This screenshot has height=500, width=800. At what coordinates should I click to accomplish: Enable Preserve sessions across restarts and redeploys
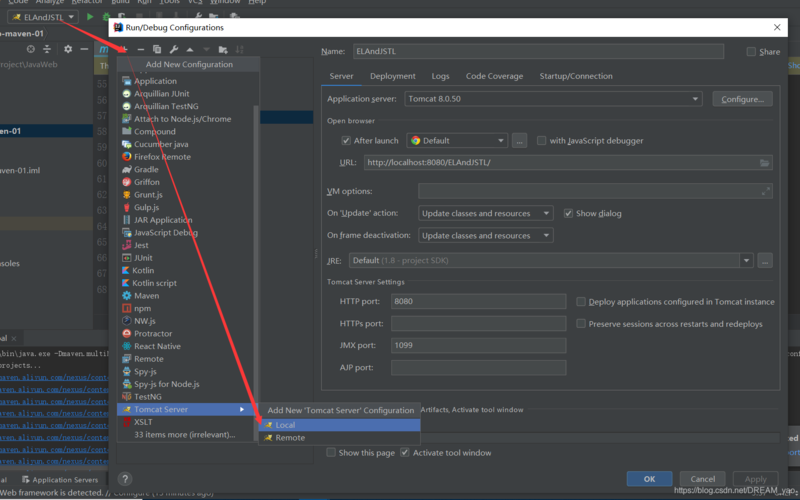(581, 323)
